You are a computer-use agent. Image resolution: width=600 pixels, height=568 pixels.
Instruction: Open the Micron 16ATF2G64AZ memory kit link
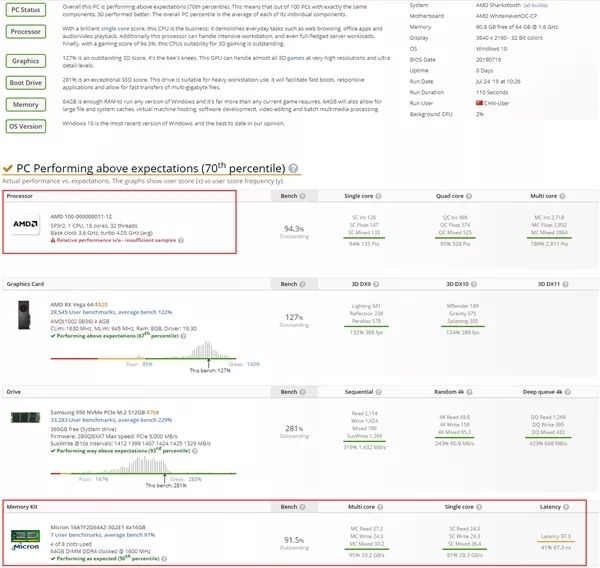click(98, 527)
